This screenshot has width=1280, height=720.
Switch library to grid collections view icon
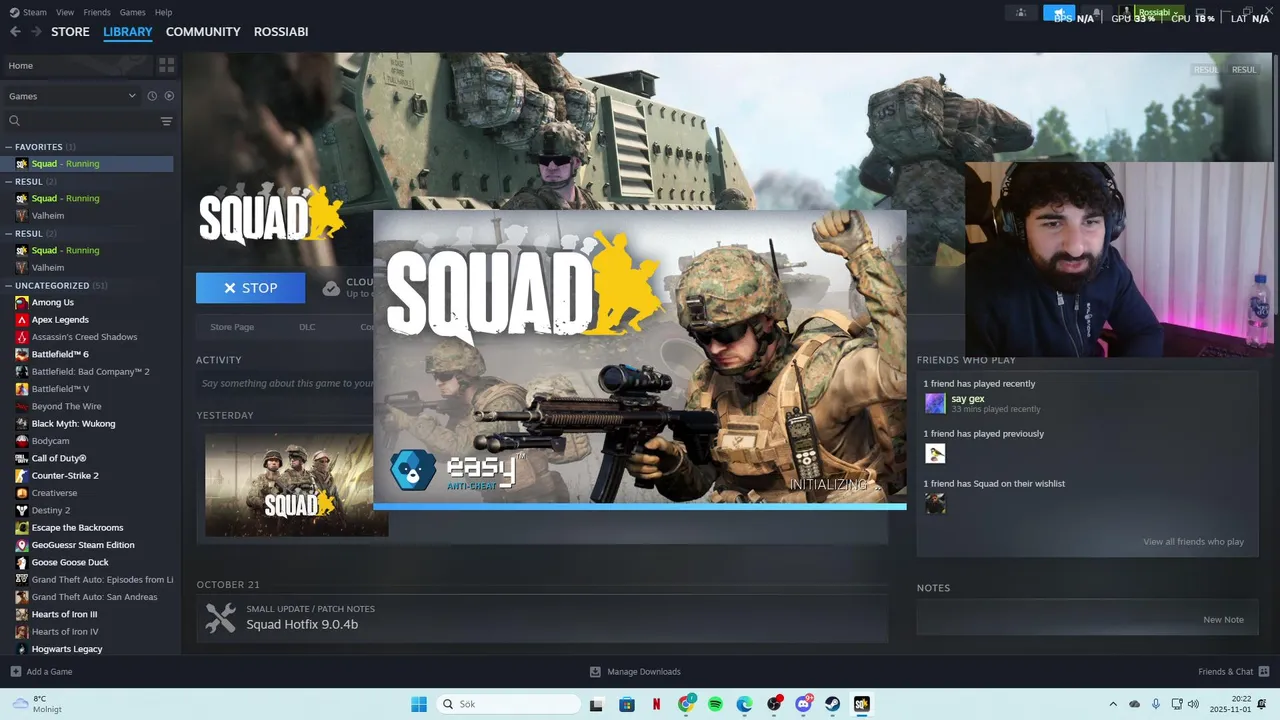click(x=166, y=65)
